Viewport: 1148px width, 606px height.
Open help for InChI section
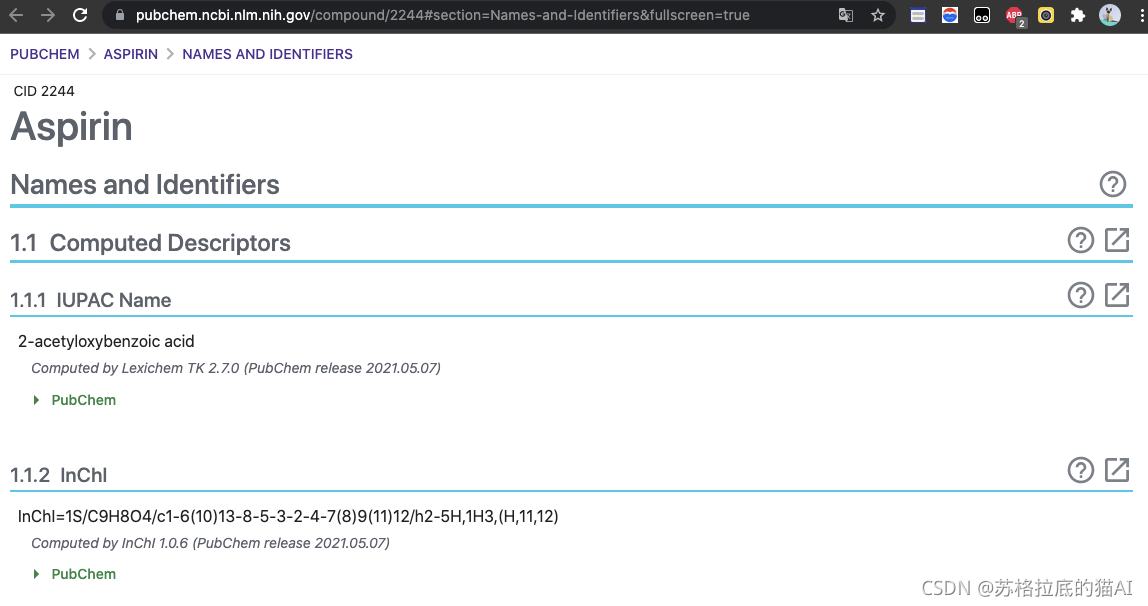(x=1081, y=471)
